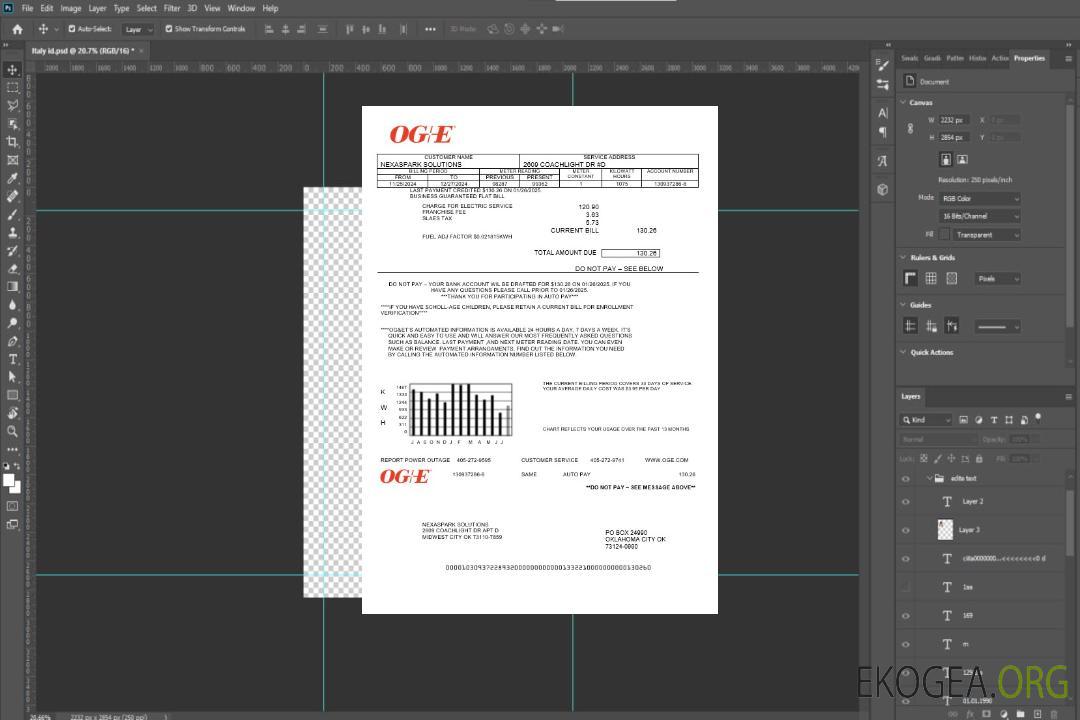Open the Window menu
This screenshot has height=720, width=1080.
[x=241, y=8]
